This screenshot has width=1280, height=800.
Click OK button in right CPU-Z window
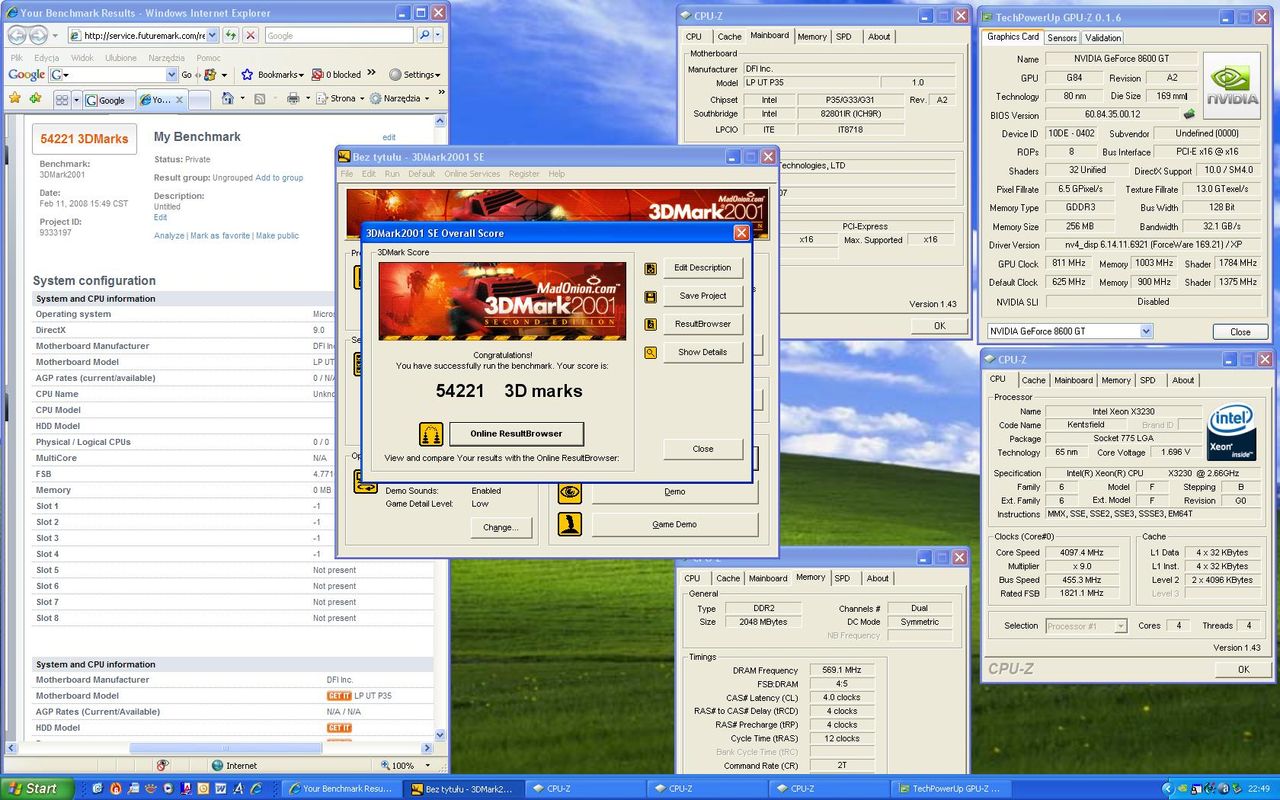pos(1243,669)
